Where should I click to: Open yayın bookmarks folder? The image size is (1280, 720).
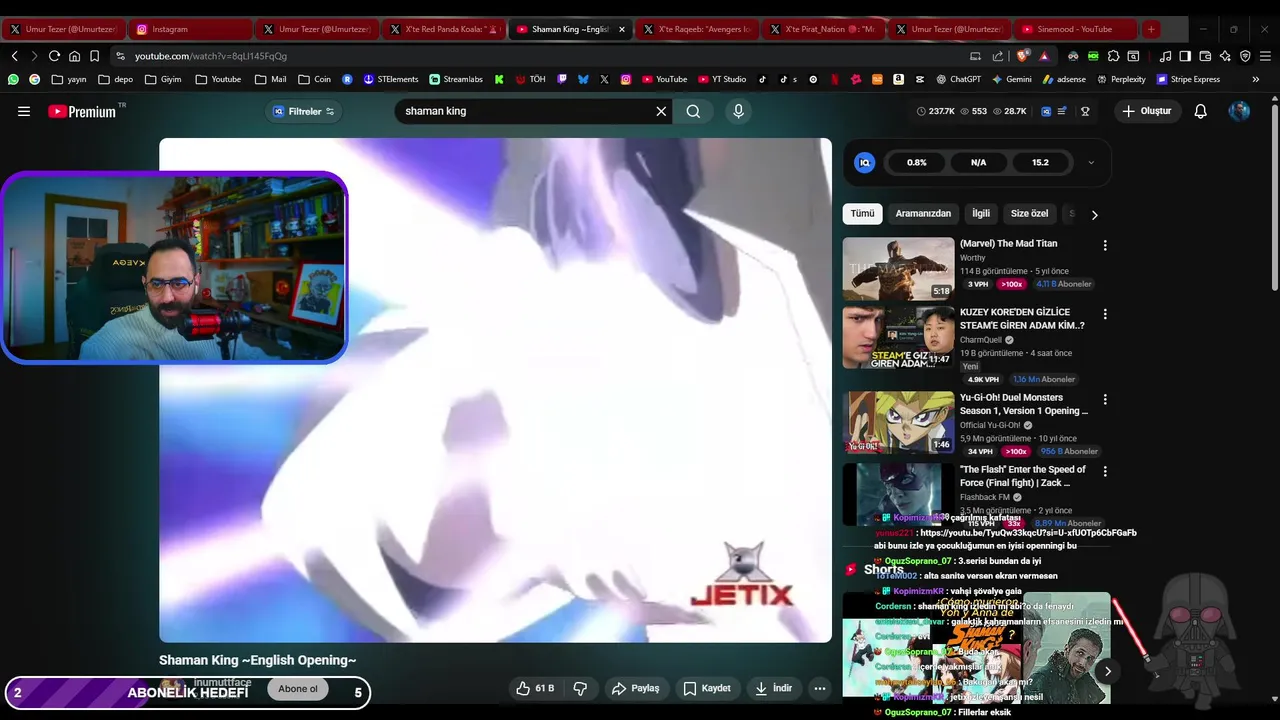[x=69, y=79]
